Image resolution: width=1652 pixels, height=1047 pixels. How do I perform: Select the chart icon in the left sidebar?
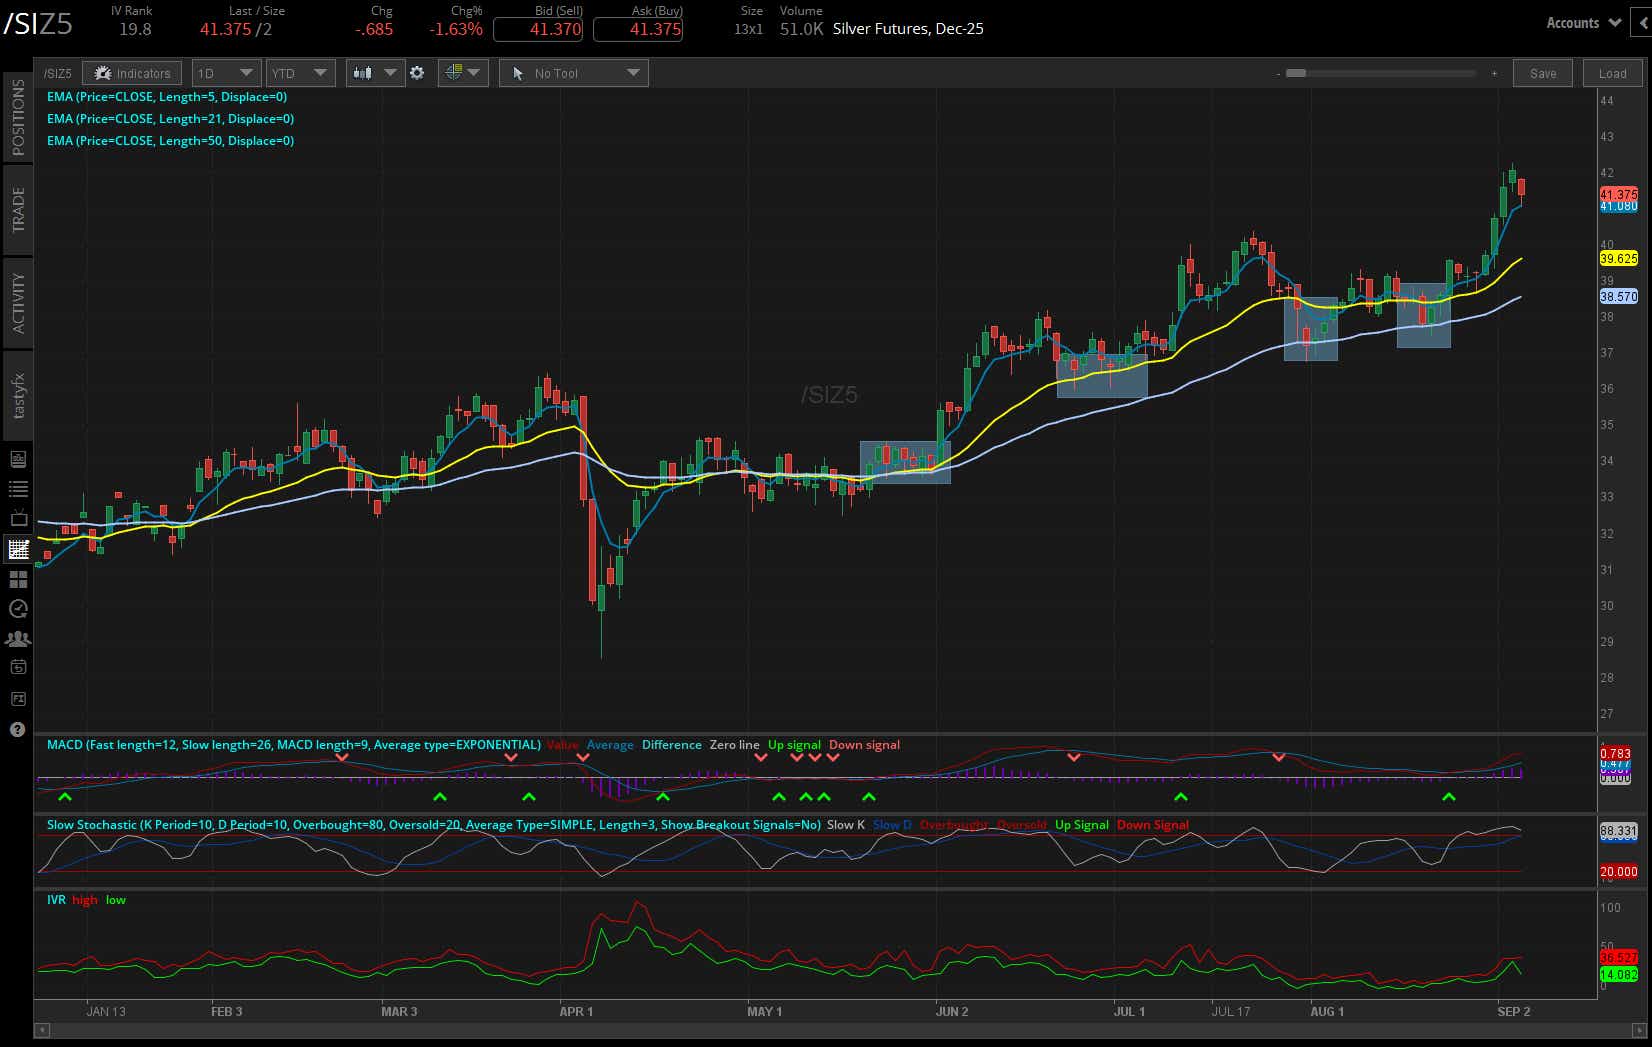click(17, 549)
